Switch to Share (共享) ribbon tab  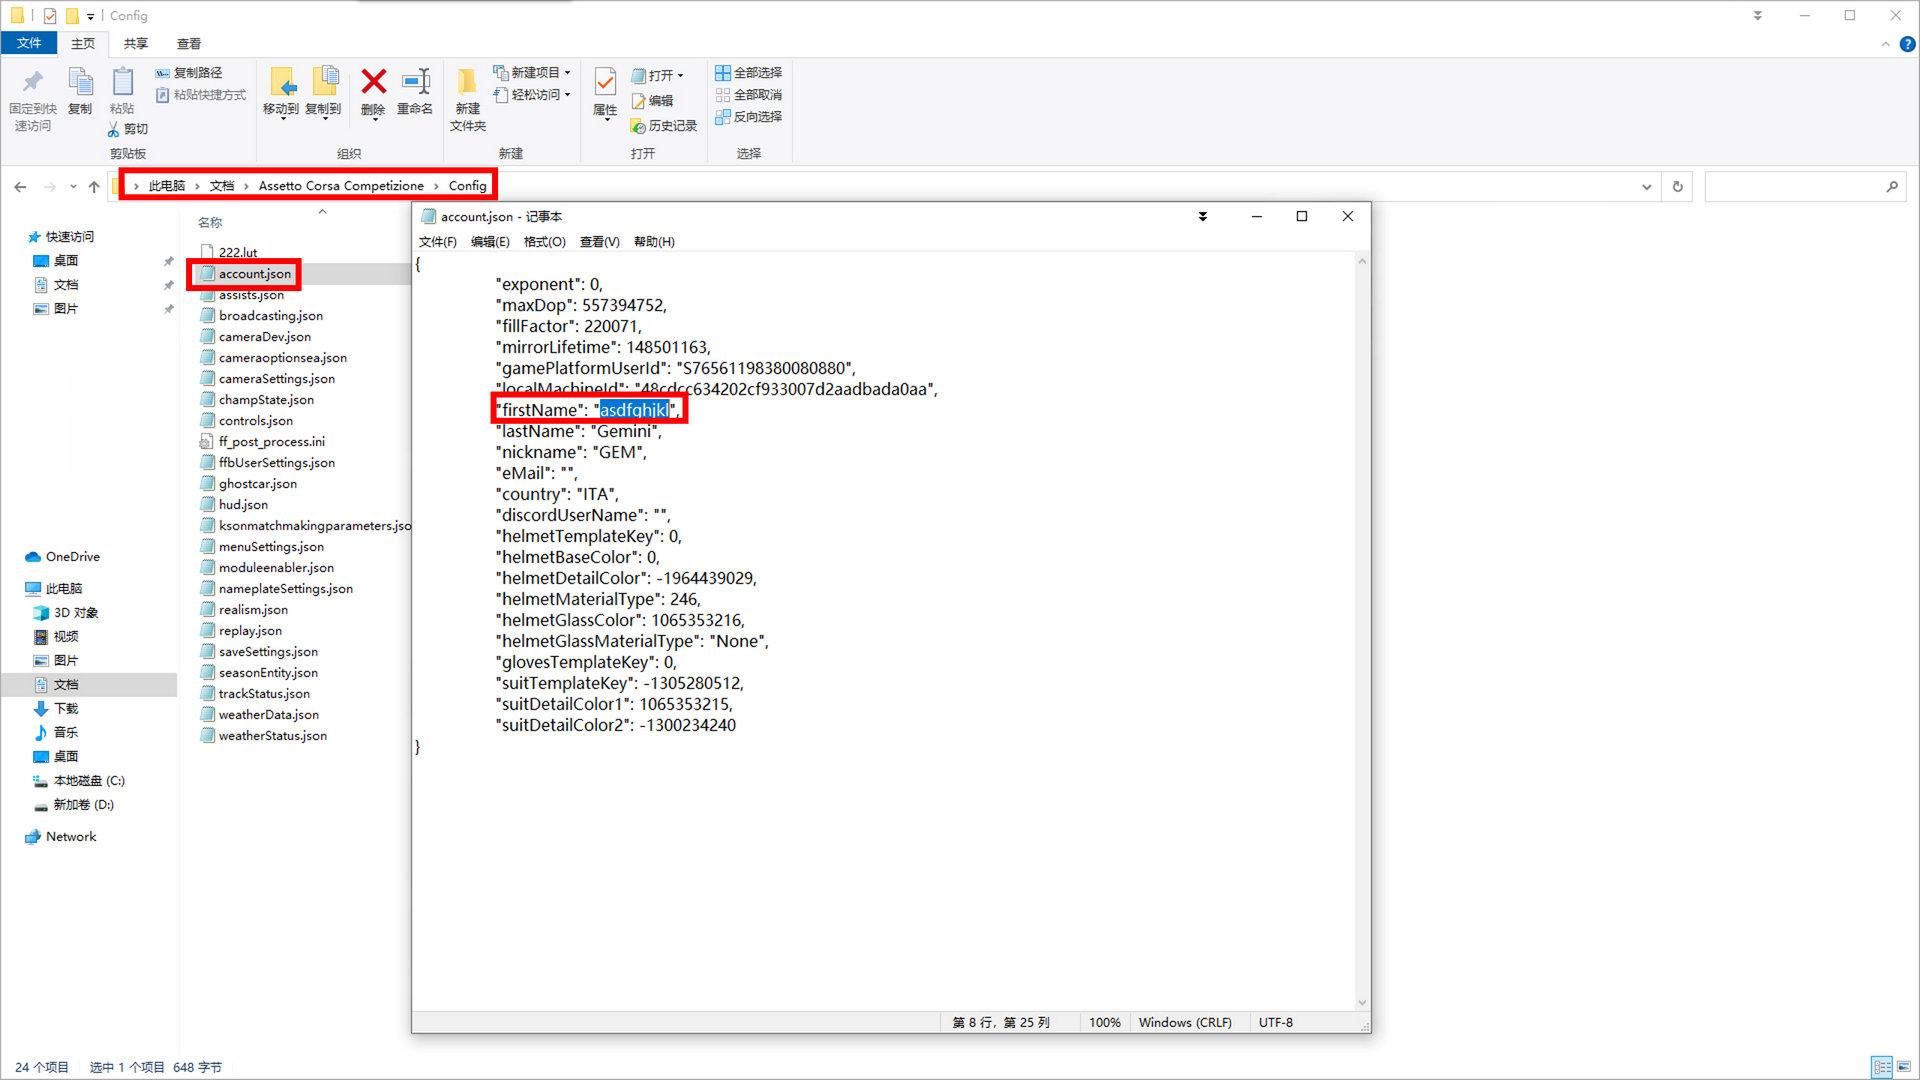[136, 43]
